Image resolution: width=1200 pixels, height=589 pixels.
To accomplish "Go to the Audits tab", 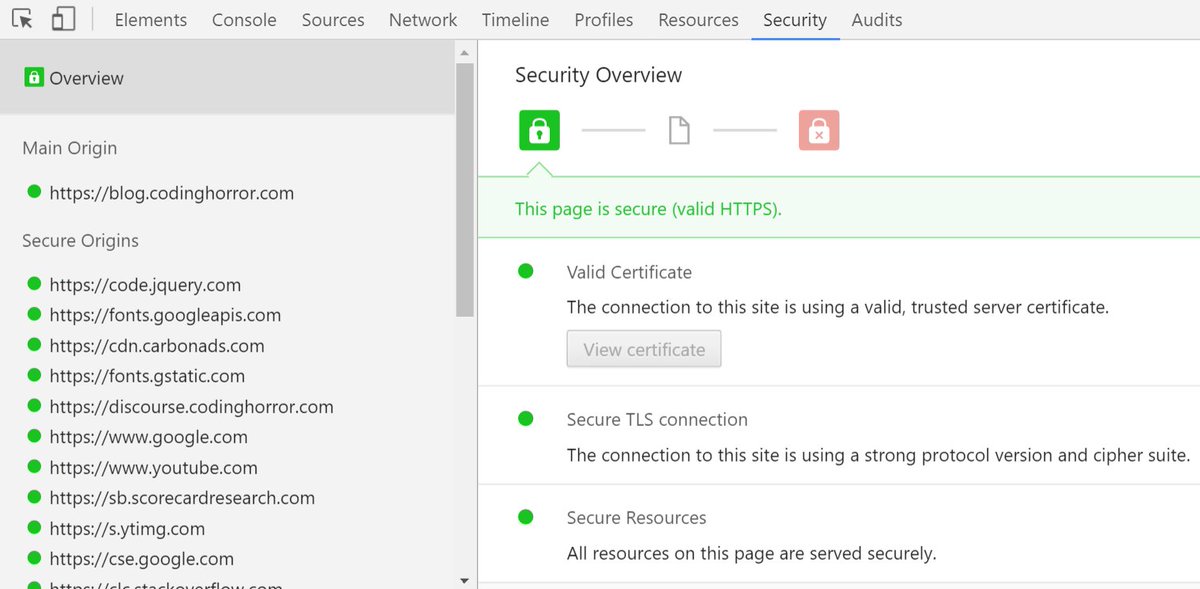I will [877, 20].
